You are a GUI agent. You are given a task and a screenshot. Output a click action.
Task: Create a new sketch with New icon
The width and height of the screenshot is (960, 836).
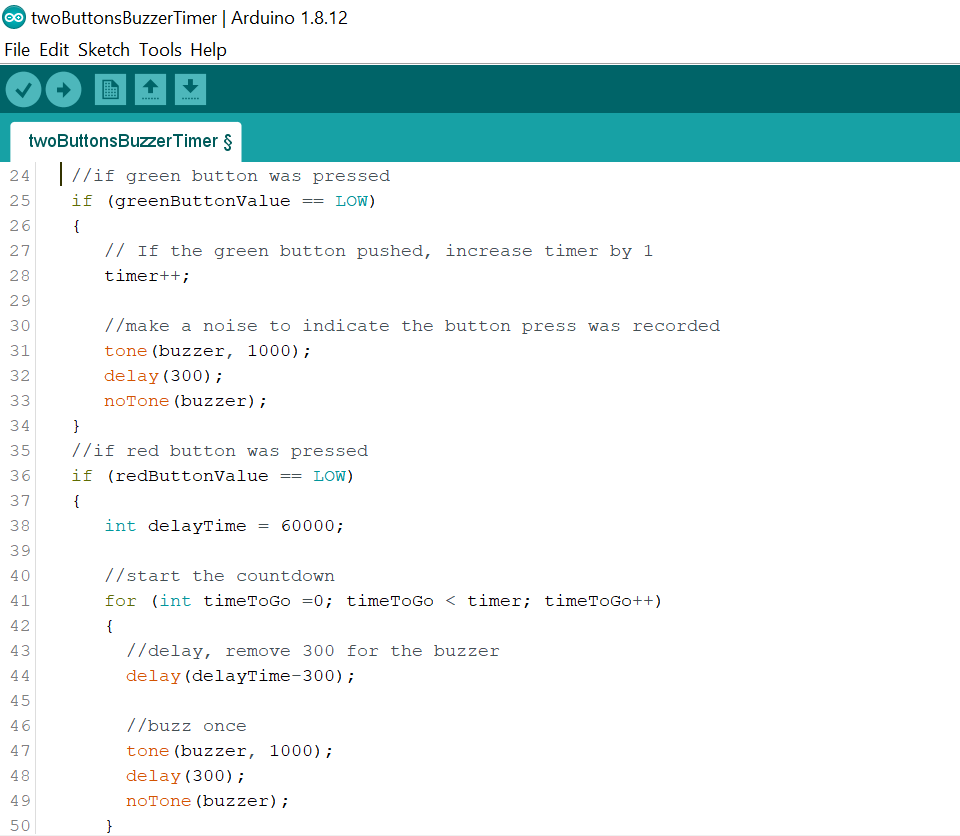(110, 90)
